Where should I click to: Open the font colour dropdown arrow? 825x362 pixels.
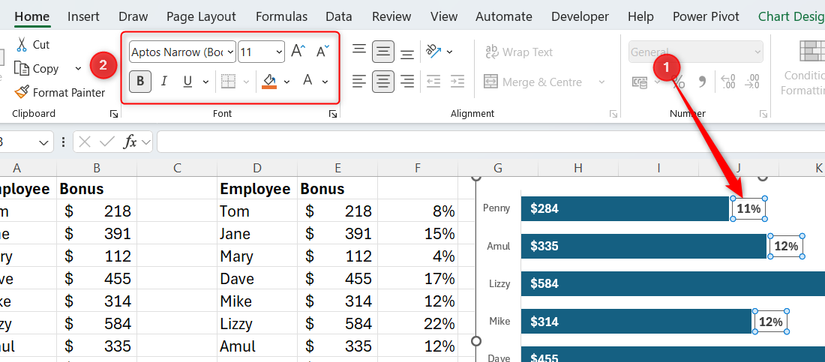point(325,82)
